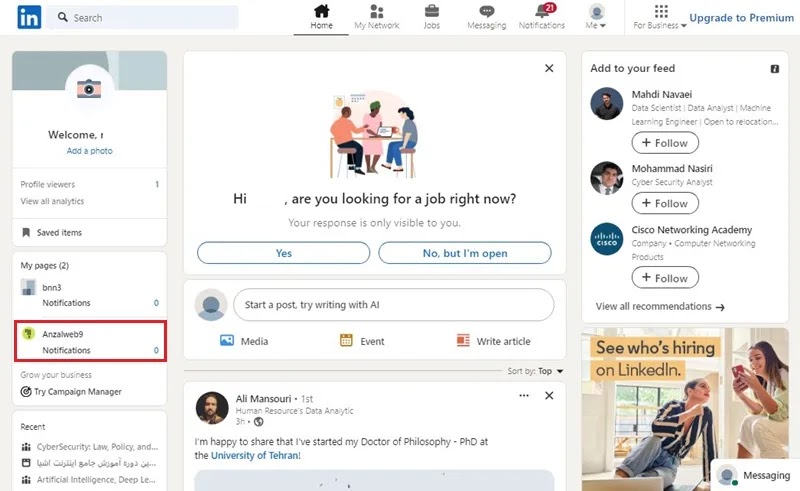
Task: Click Try Campaign Manager
Action: point(71,391)
